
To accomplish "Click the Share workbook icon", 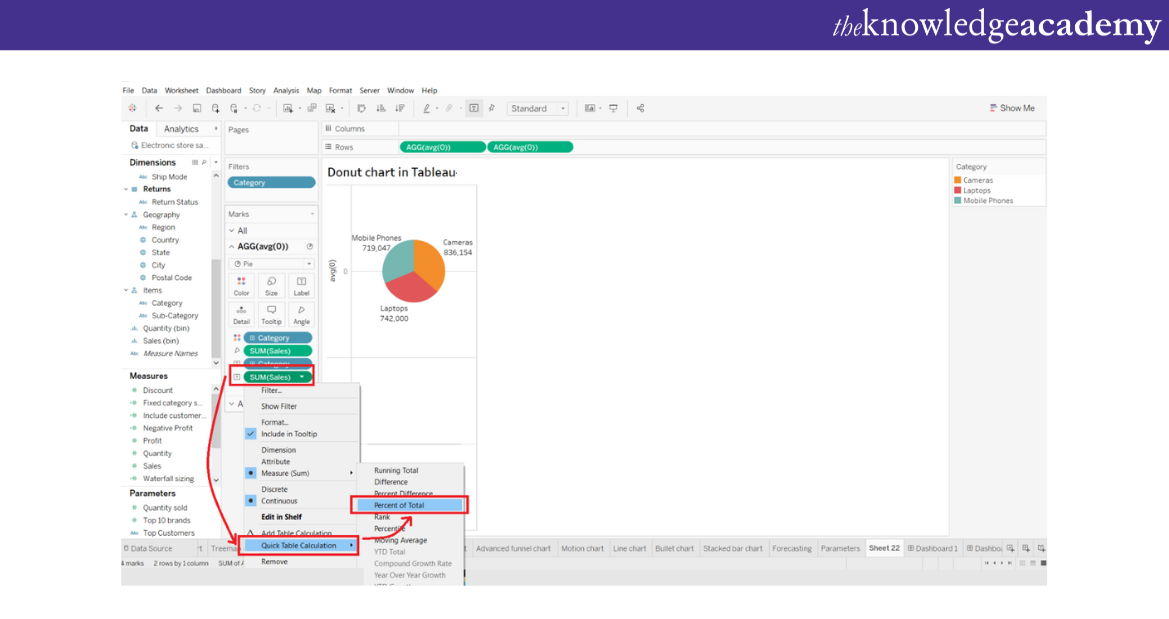I will coord(640,108).
